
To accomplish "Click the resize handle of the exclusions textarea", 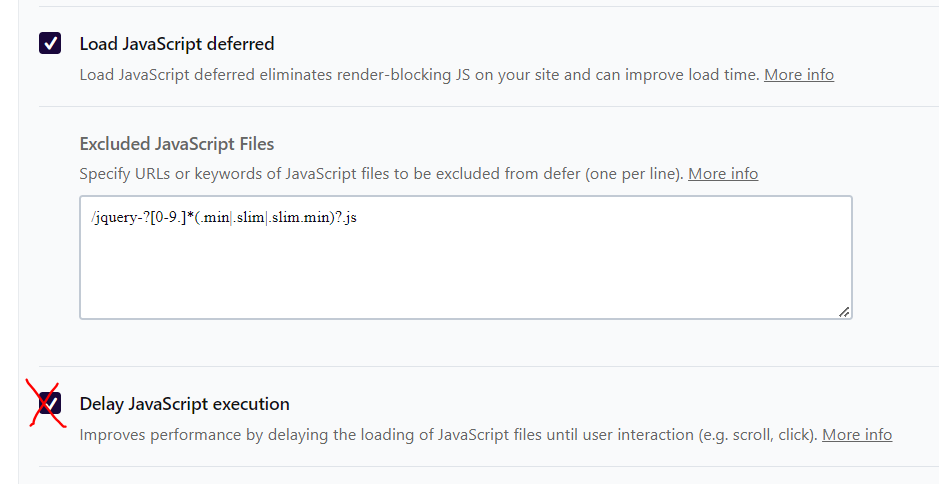I will click(844, 312).
